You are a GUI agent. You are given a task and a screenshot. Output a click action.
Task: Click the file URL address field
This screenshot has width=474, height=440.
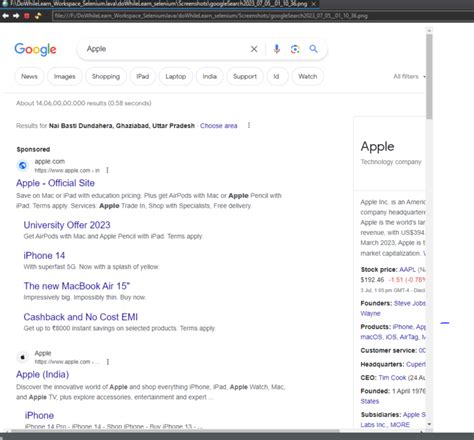click(x=262, y=16)
